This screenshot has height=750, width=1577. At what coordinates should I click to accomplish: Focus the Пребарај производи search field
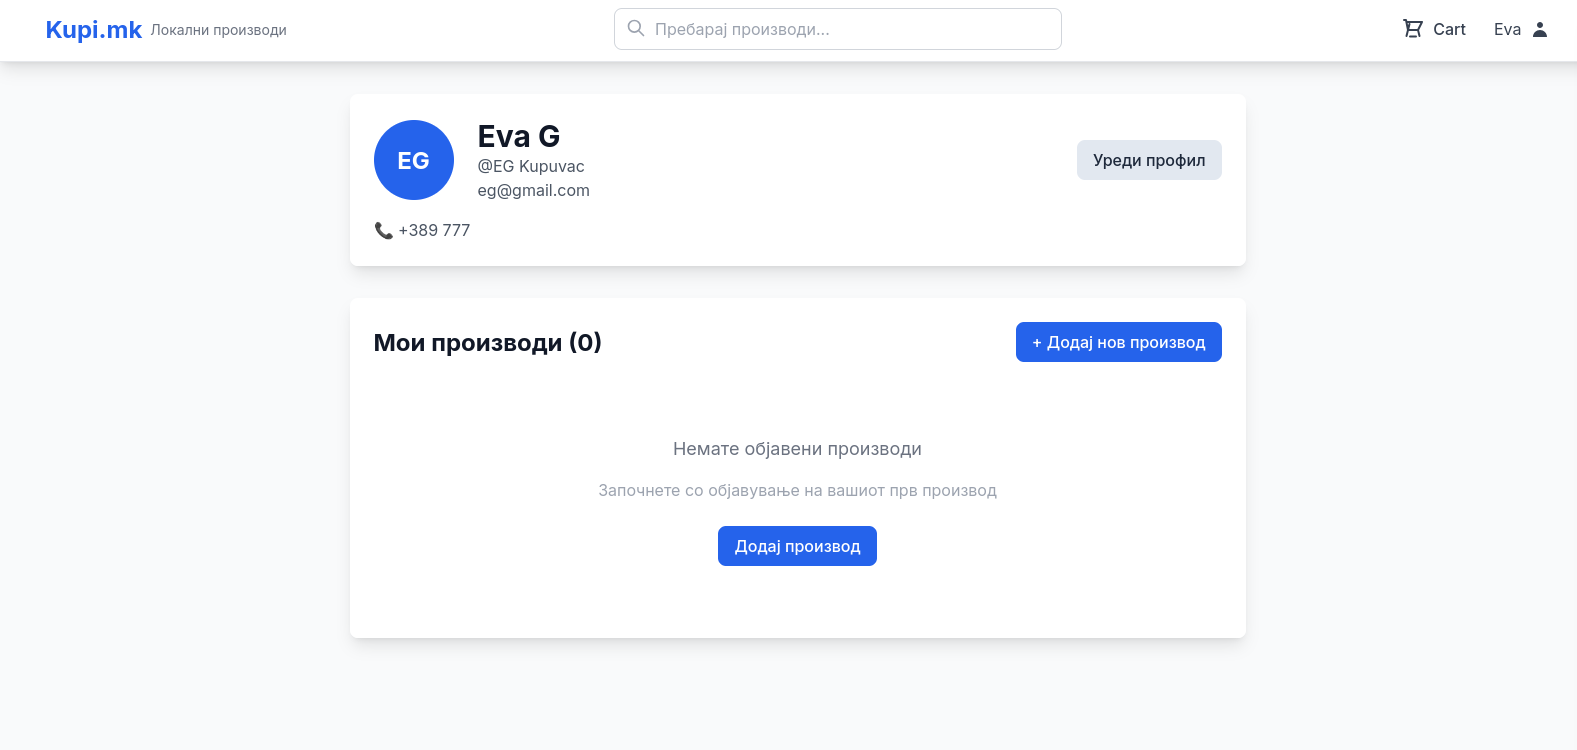tap(850, 29)
